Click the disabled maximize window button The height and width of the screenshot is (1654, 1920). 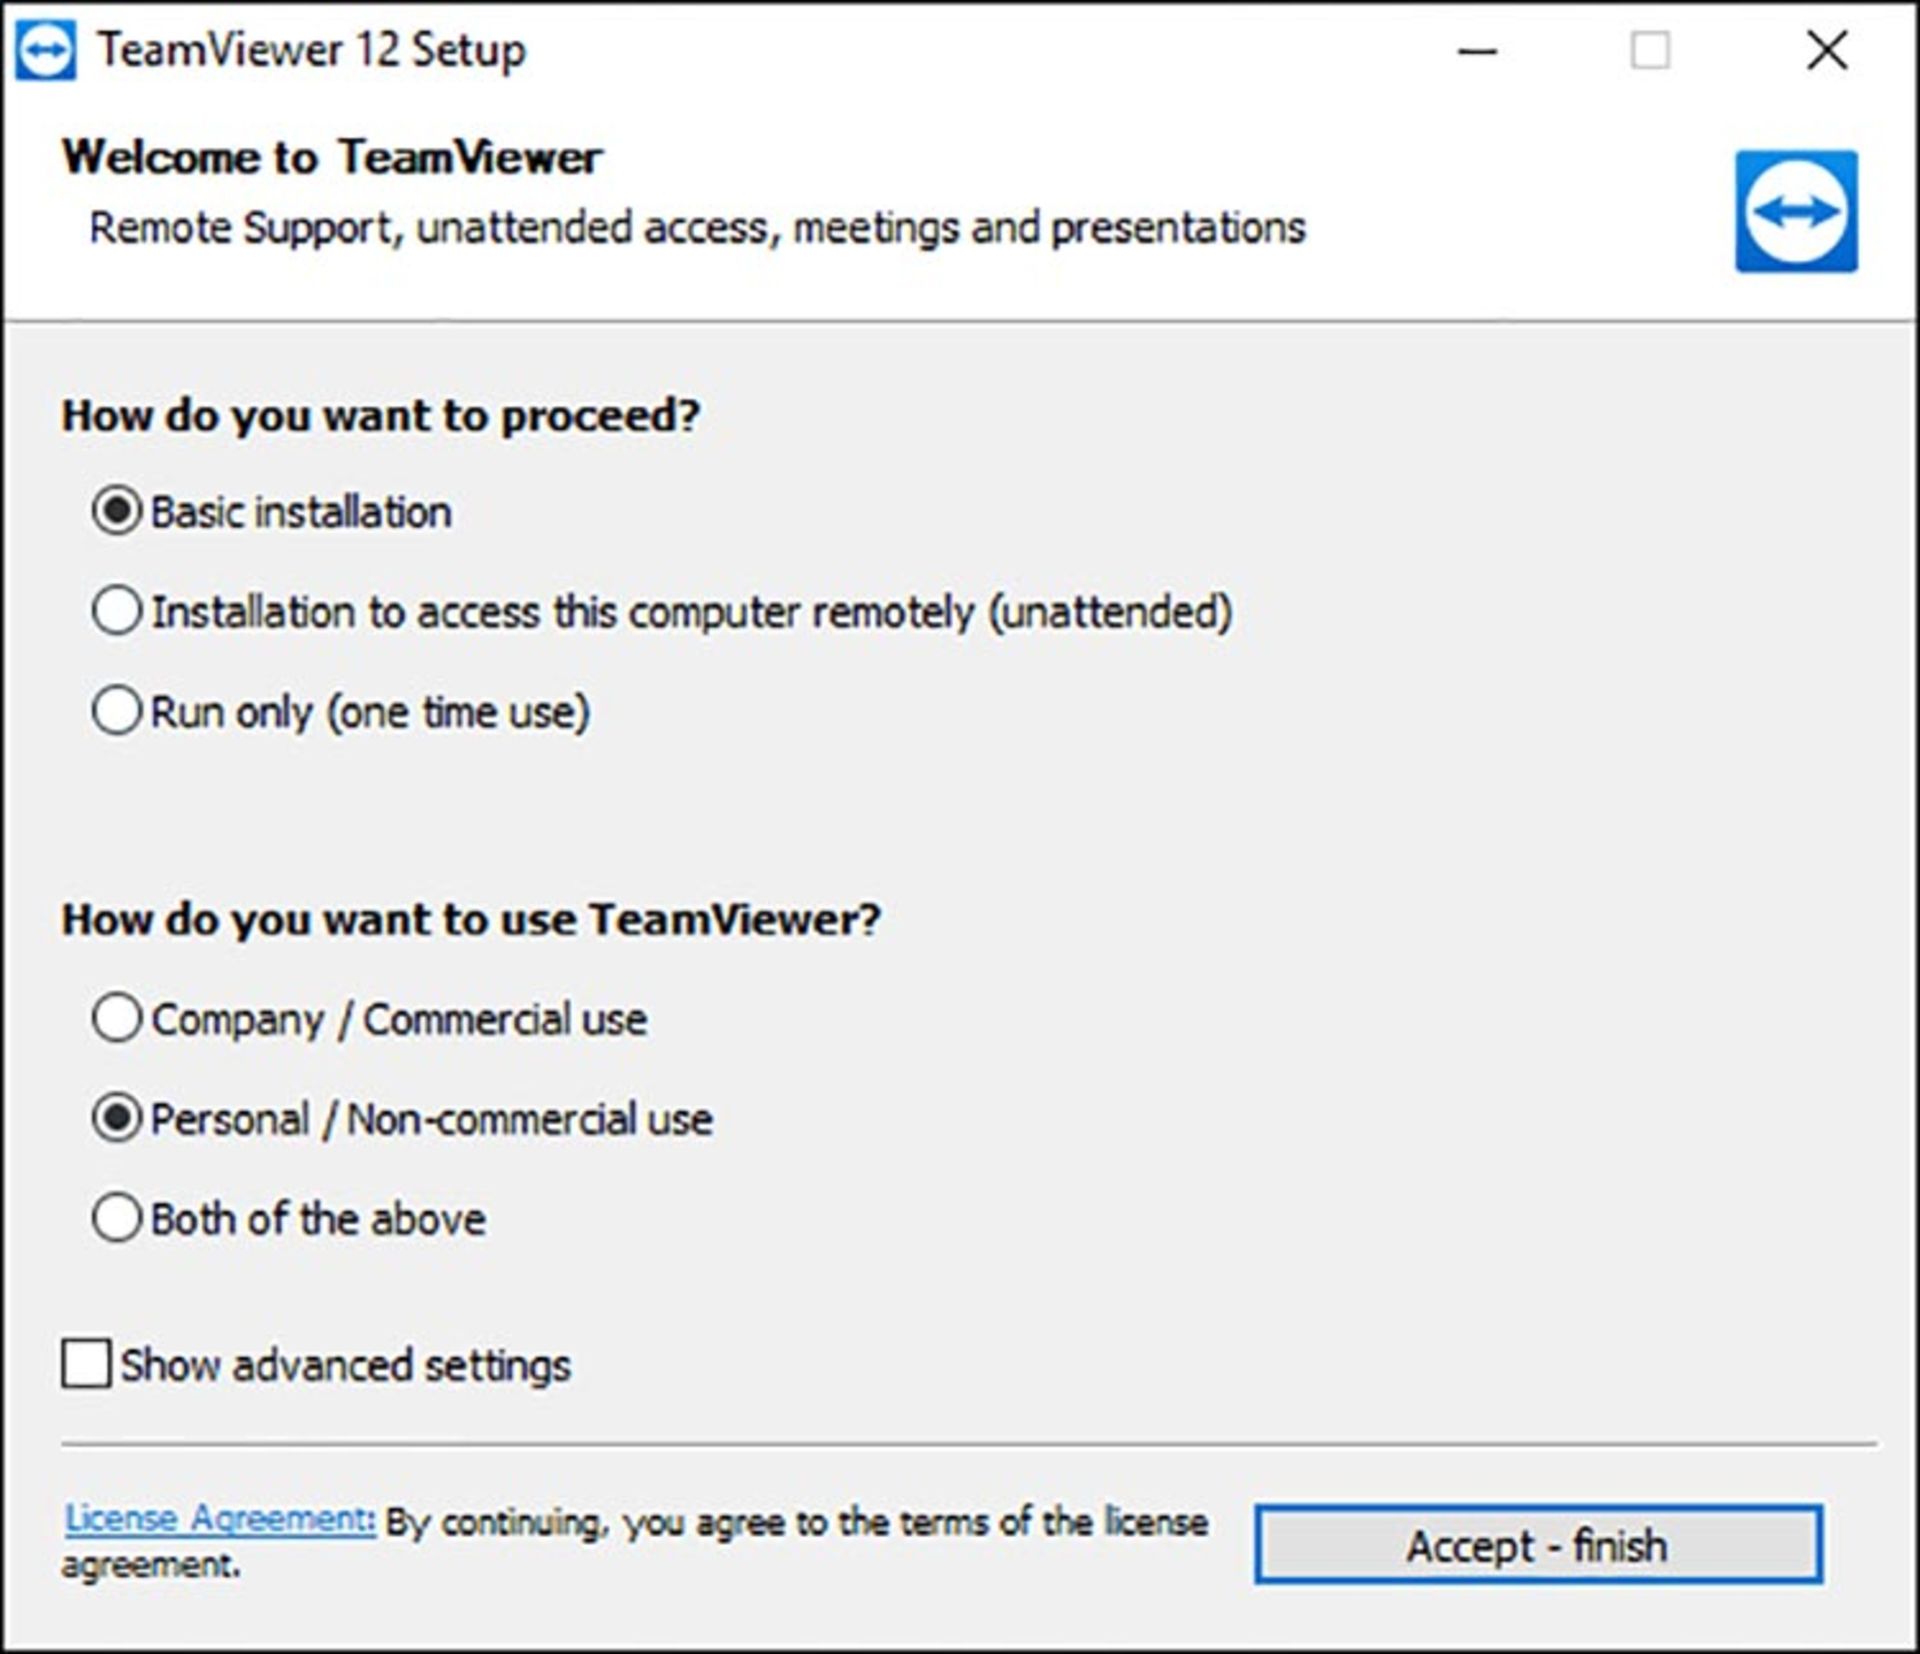1650,51
